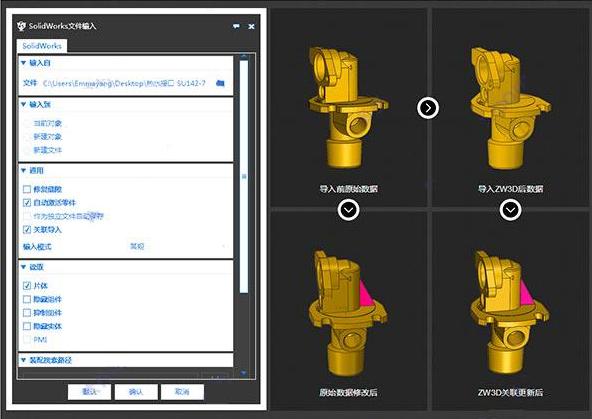
Task: Click the 导入前原始数据 caption
Action: 348,189
